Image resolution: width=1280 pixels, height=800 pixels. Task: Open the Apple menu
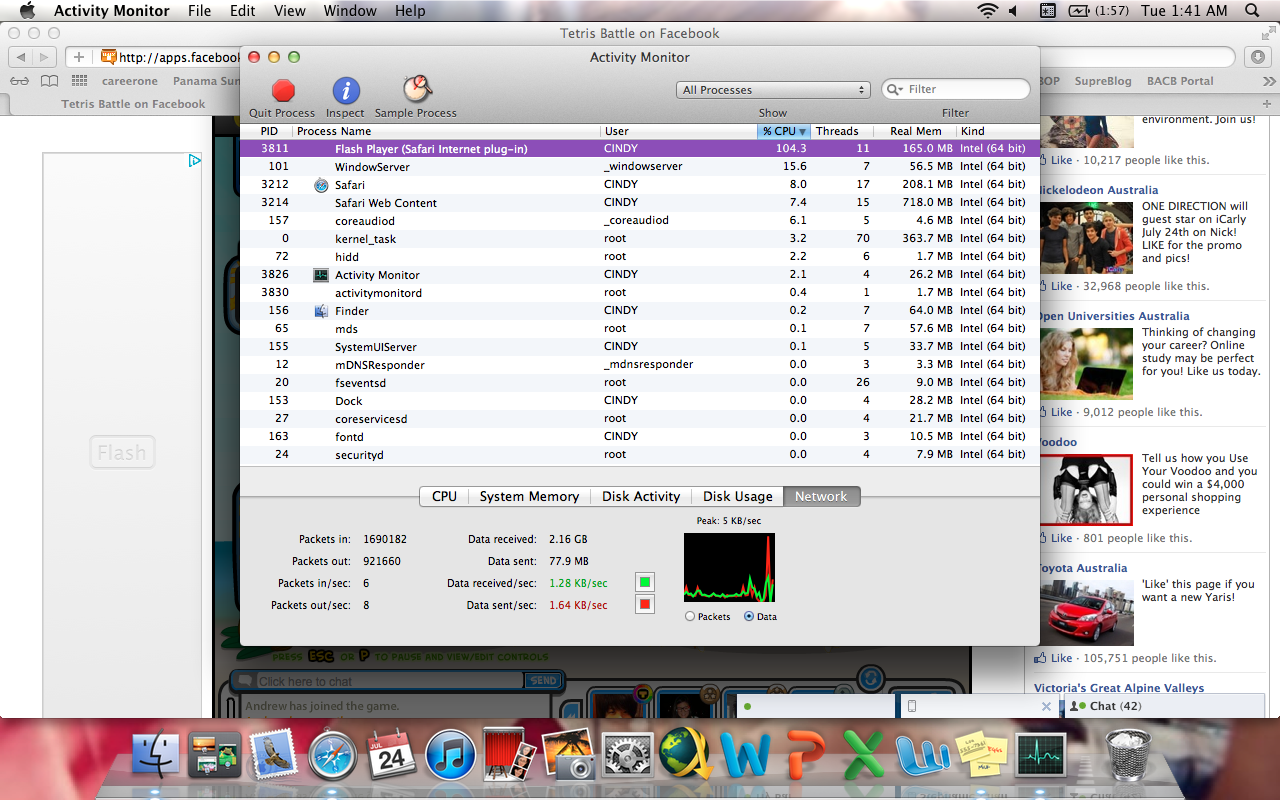[x=27, y=11]
